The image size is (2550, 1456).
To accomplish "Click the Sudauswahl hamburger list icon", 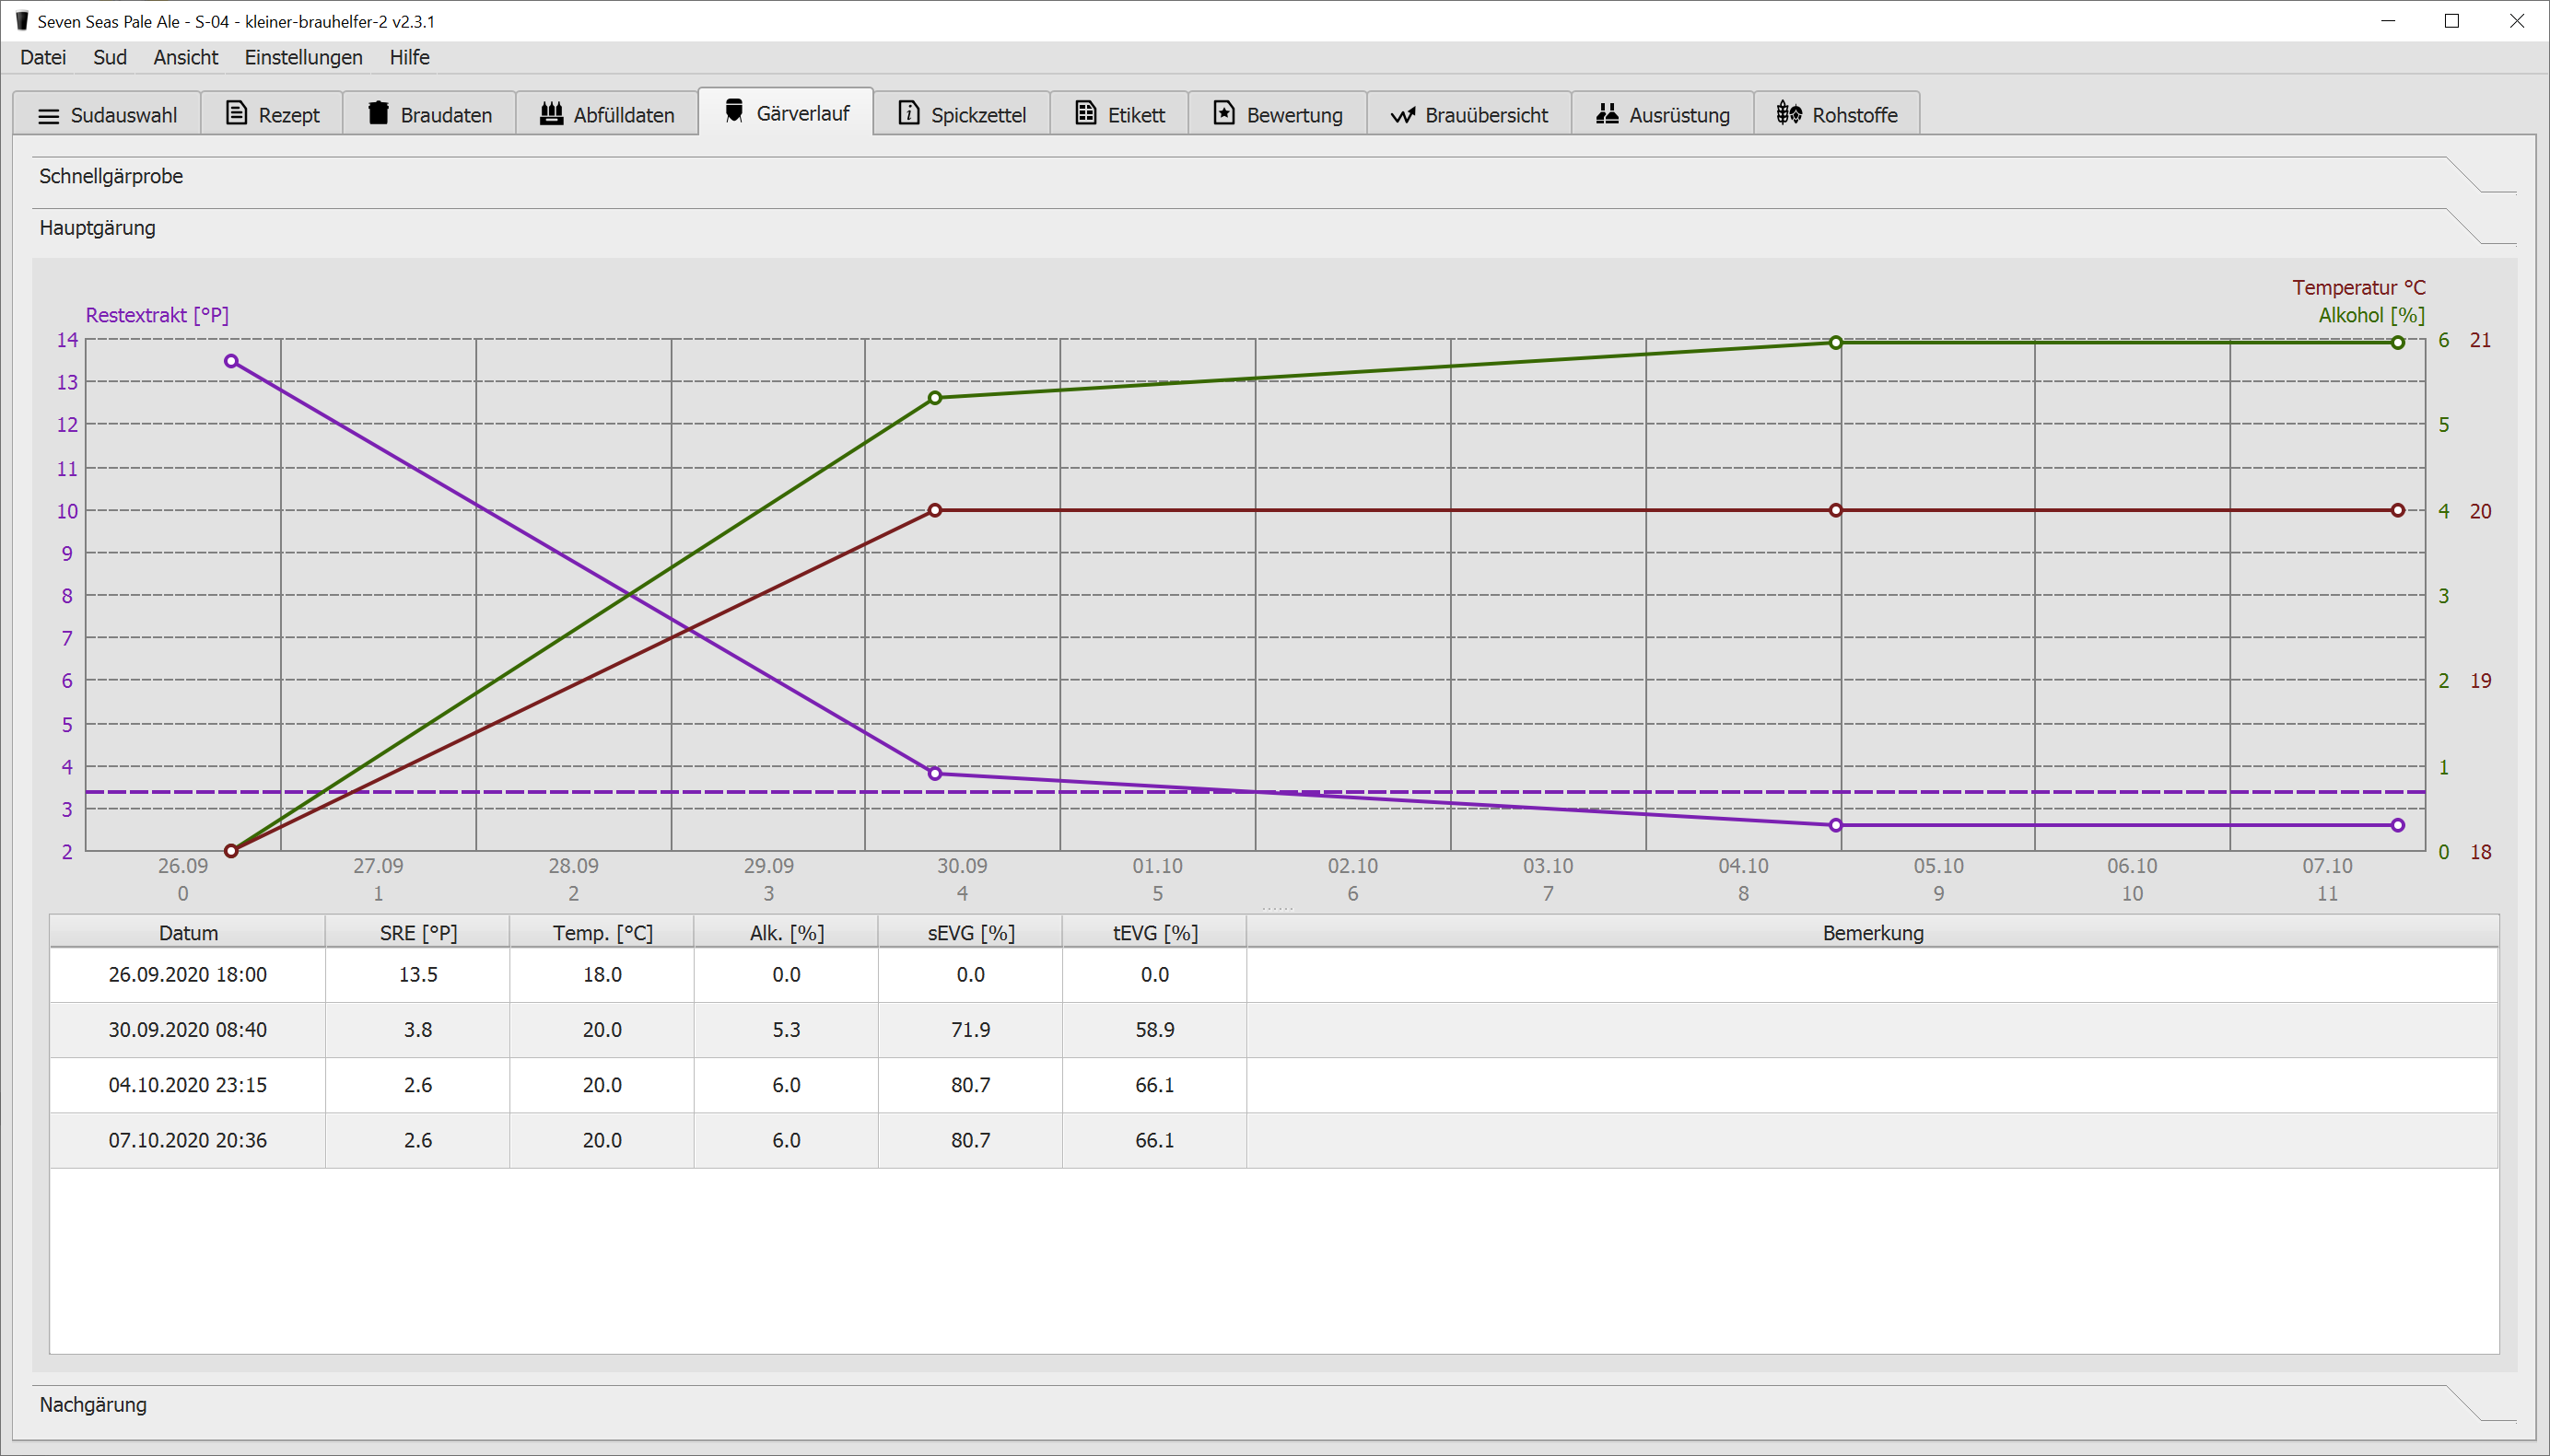I will [48, 116].
